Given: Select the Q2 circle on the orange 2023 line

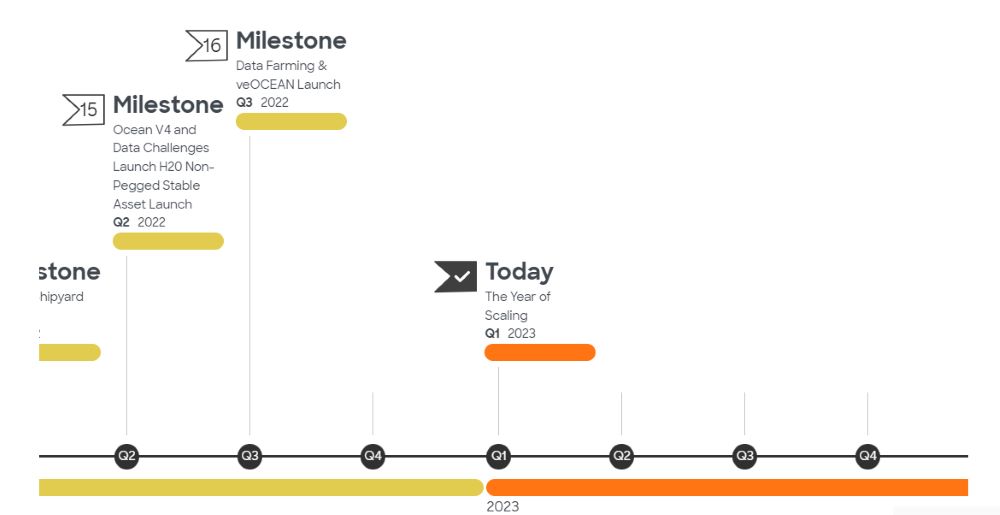Looking at the screenshot, I should point(622,456).
